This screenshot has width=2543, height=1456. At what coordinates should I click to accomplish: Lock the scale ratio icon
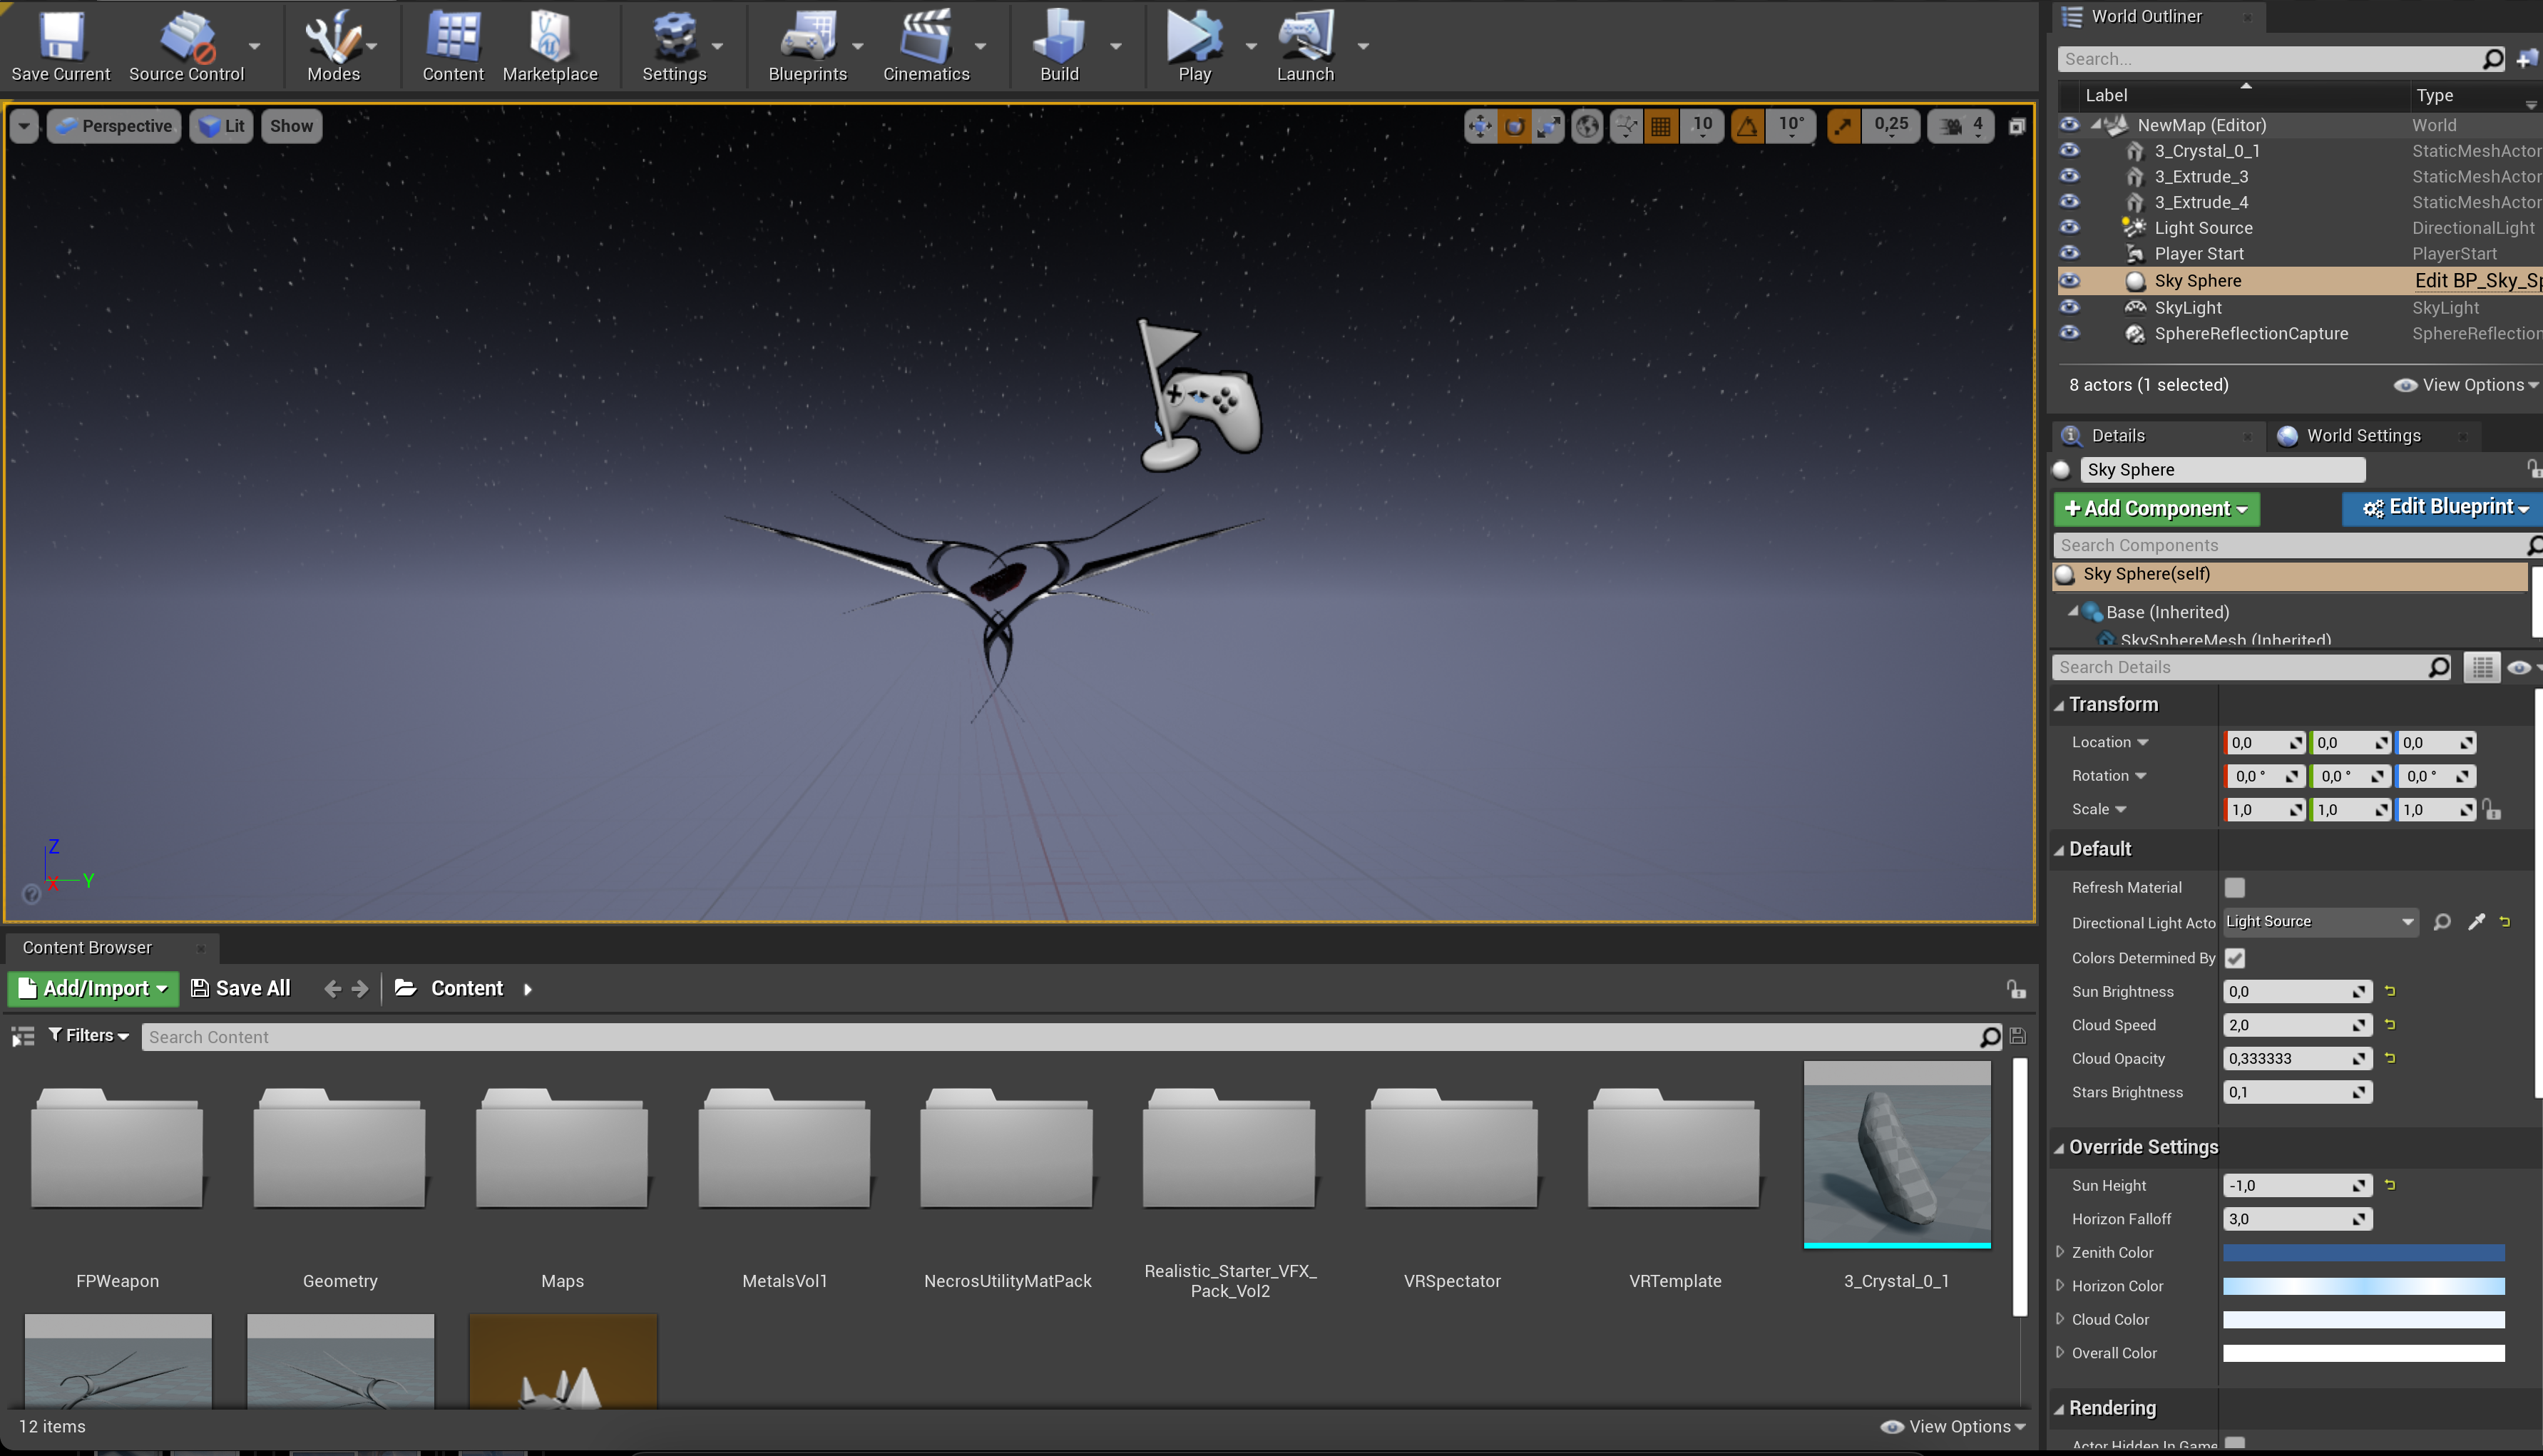[x=2491, y=809]
